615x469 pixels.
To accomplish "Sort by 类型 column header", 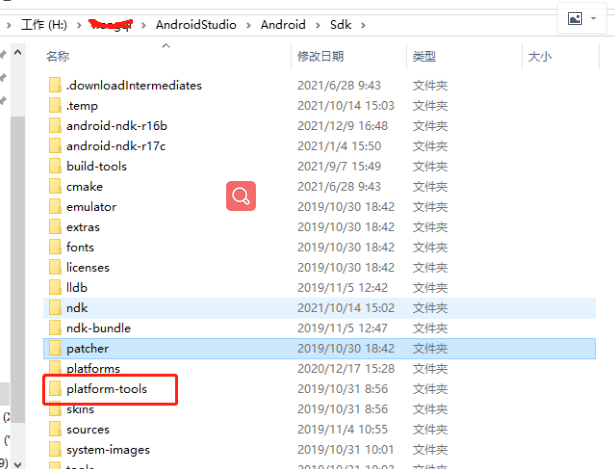I will click(x=424, y=56).
